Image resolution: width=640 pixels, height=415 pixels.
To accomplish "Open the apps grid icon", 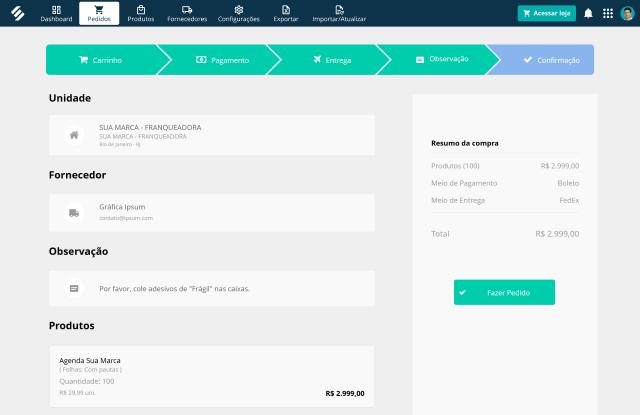I will (x=608, y=13).
